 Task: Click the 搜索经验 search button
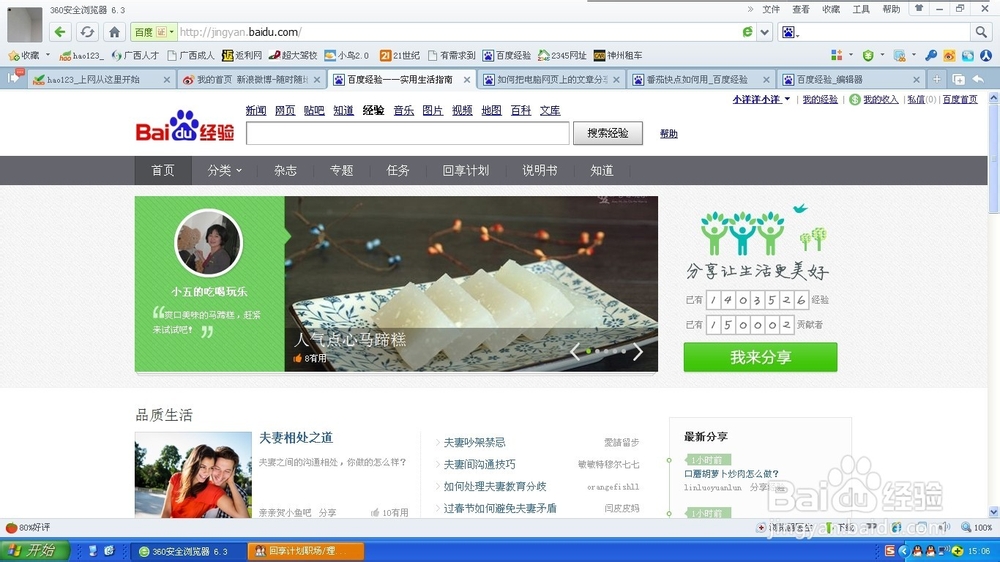point(608,133)
